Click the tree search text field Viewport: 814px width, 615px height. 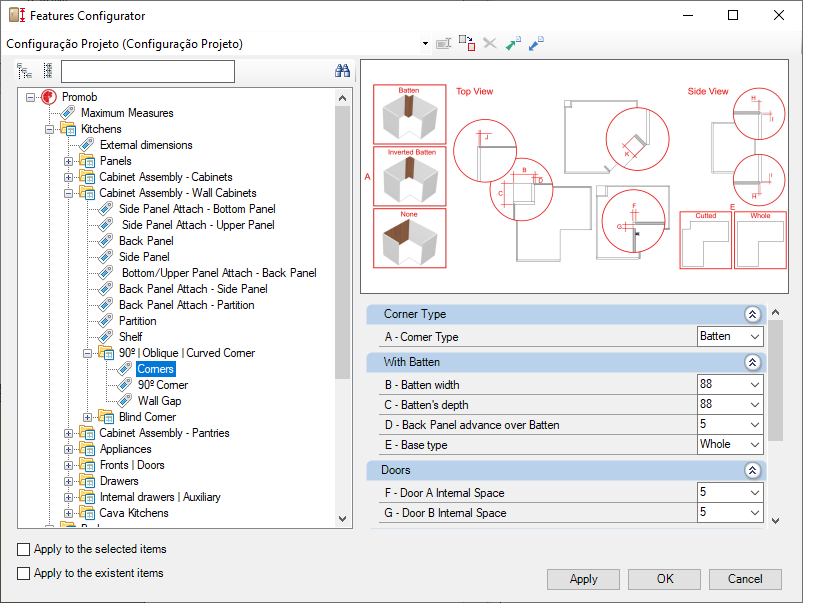(148, 71)
